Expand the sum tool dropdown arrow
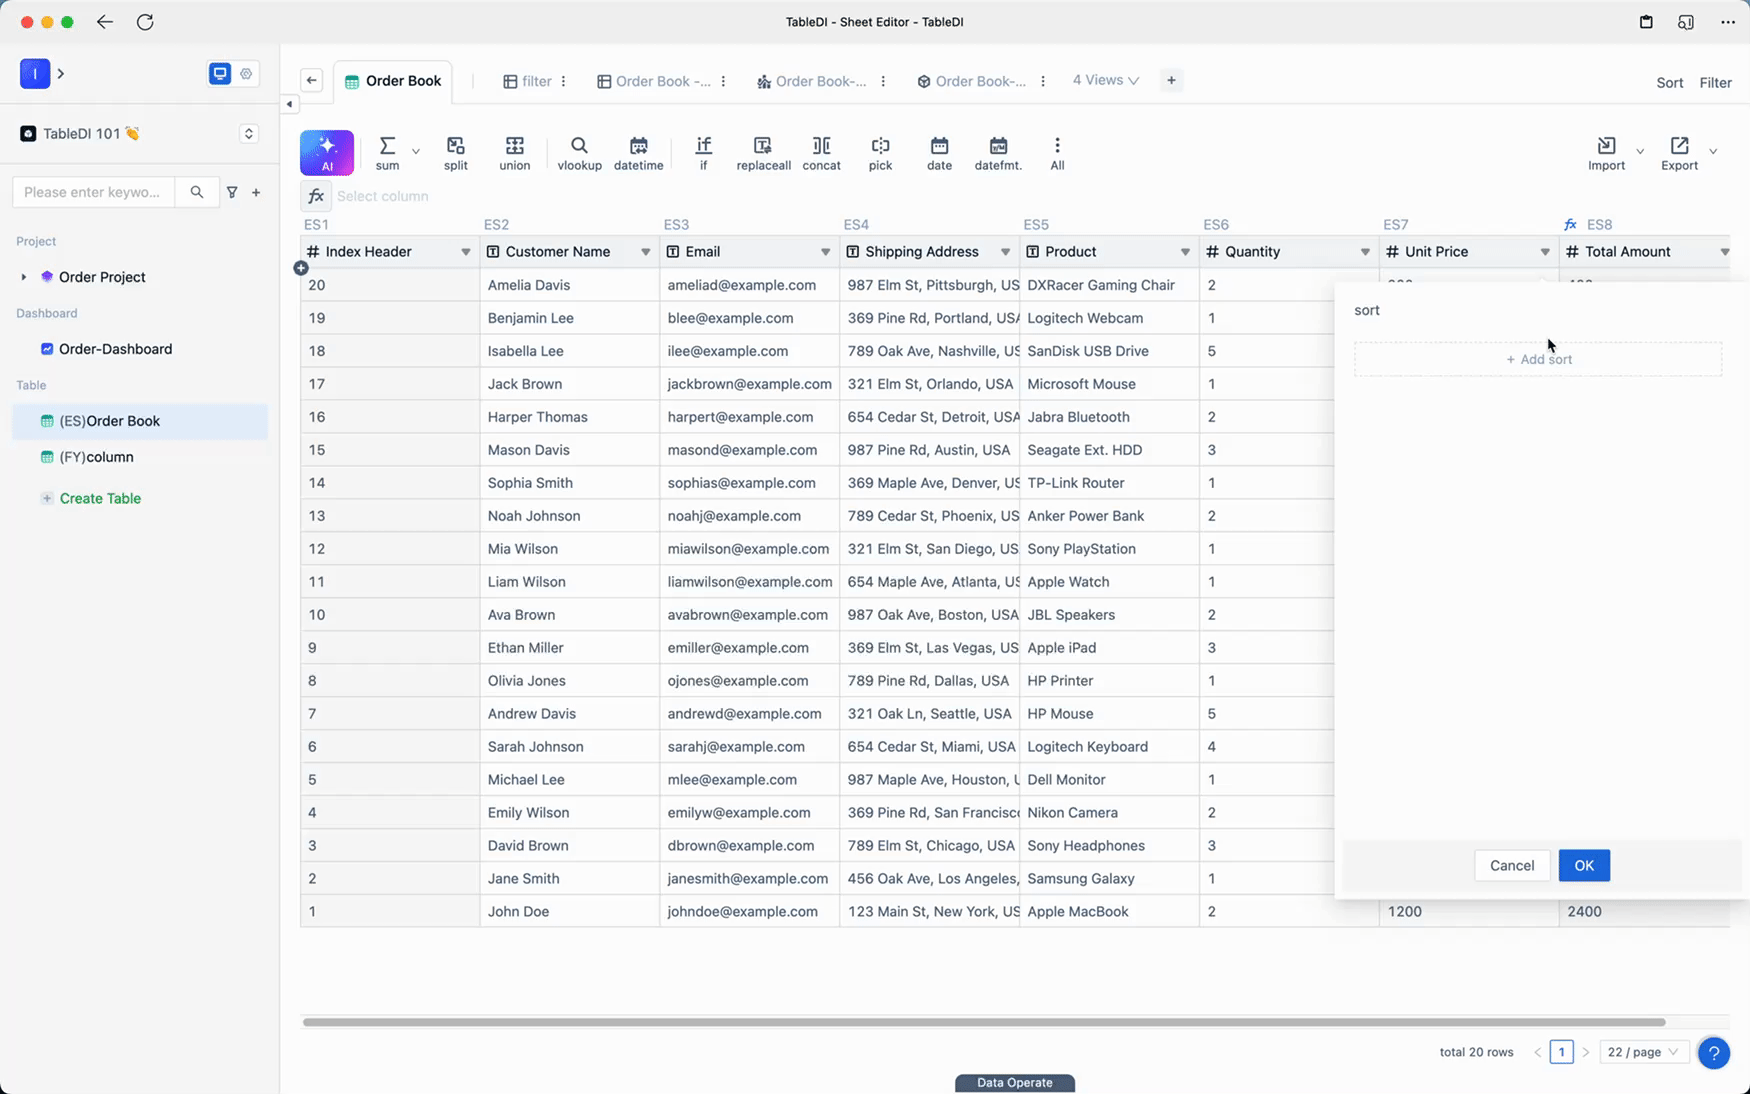The image size is (1750, 1094). [416, 152]
